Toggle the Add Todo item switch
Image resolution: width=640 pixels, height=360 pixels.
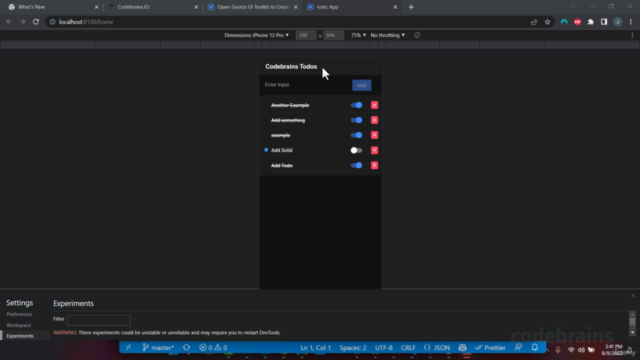356,165
